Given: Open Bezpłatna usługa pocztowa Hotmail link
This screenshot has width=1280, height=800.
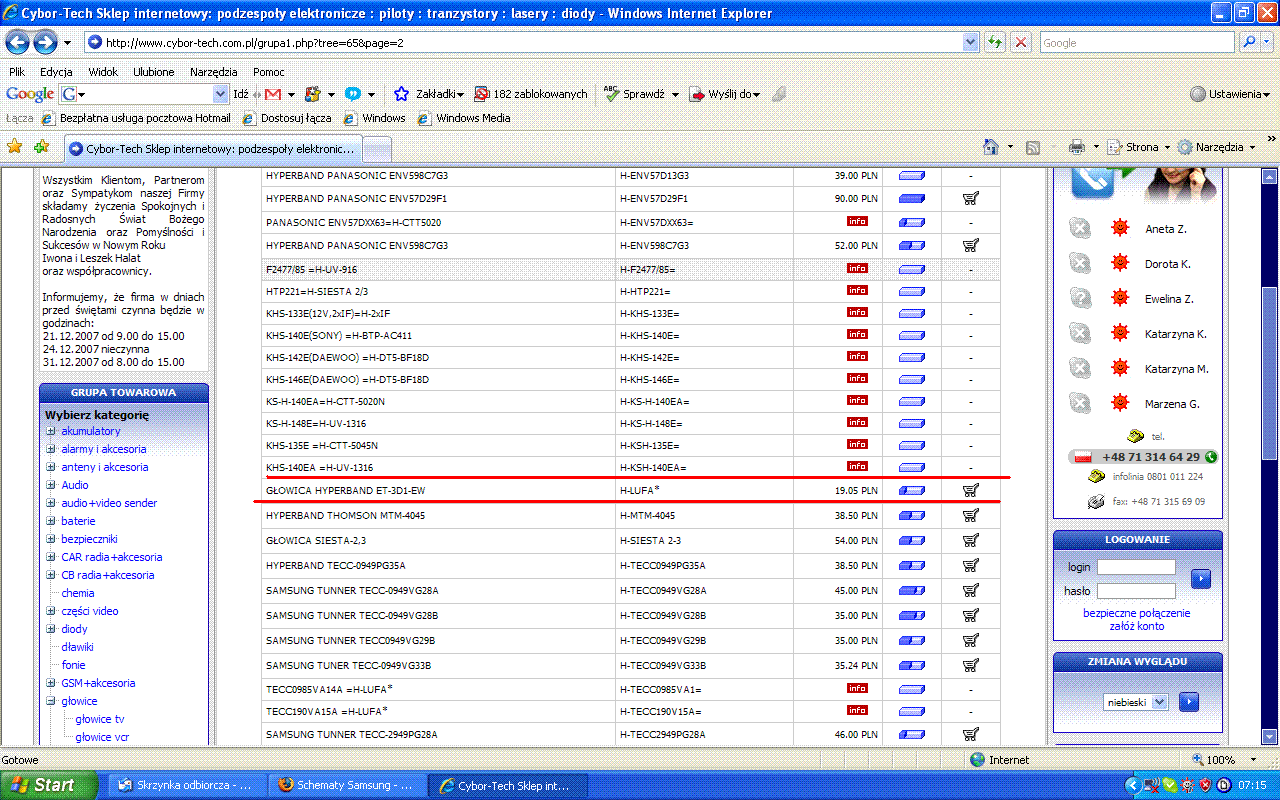Looking at the screenshot, I should coord(136,118).
